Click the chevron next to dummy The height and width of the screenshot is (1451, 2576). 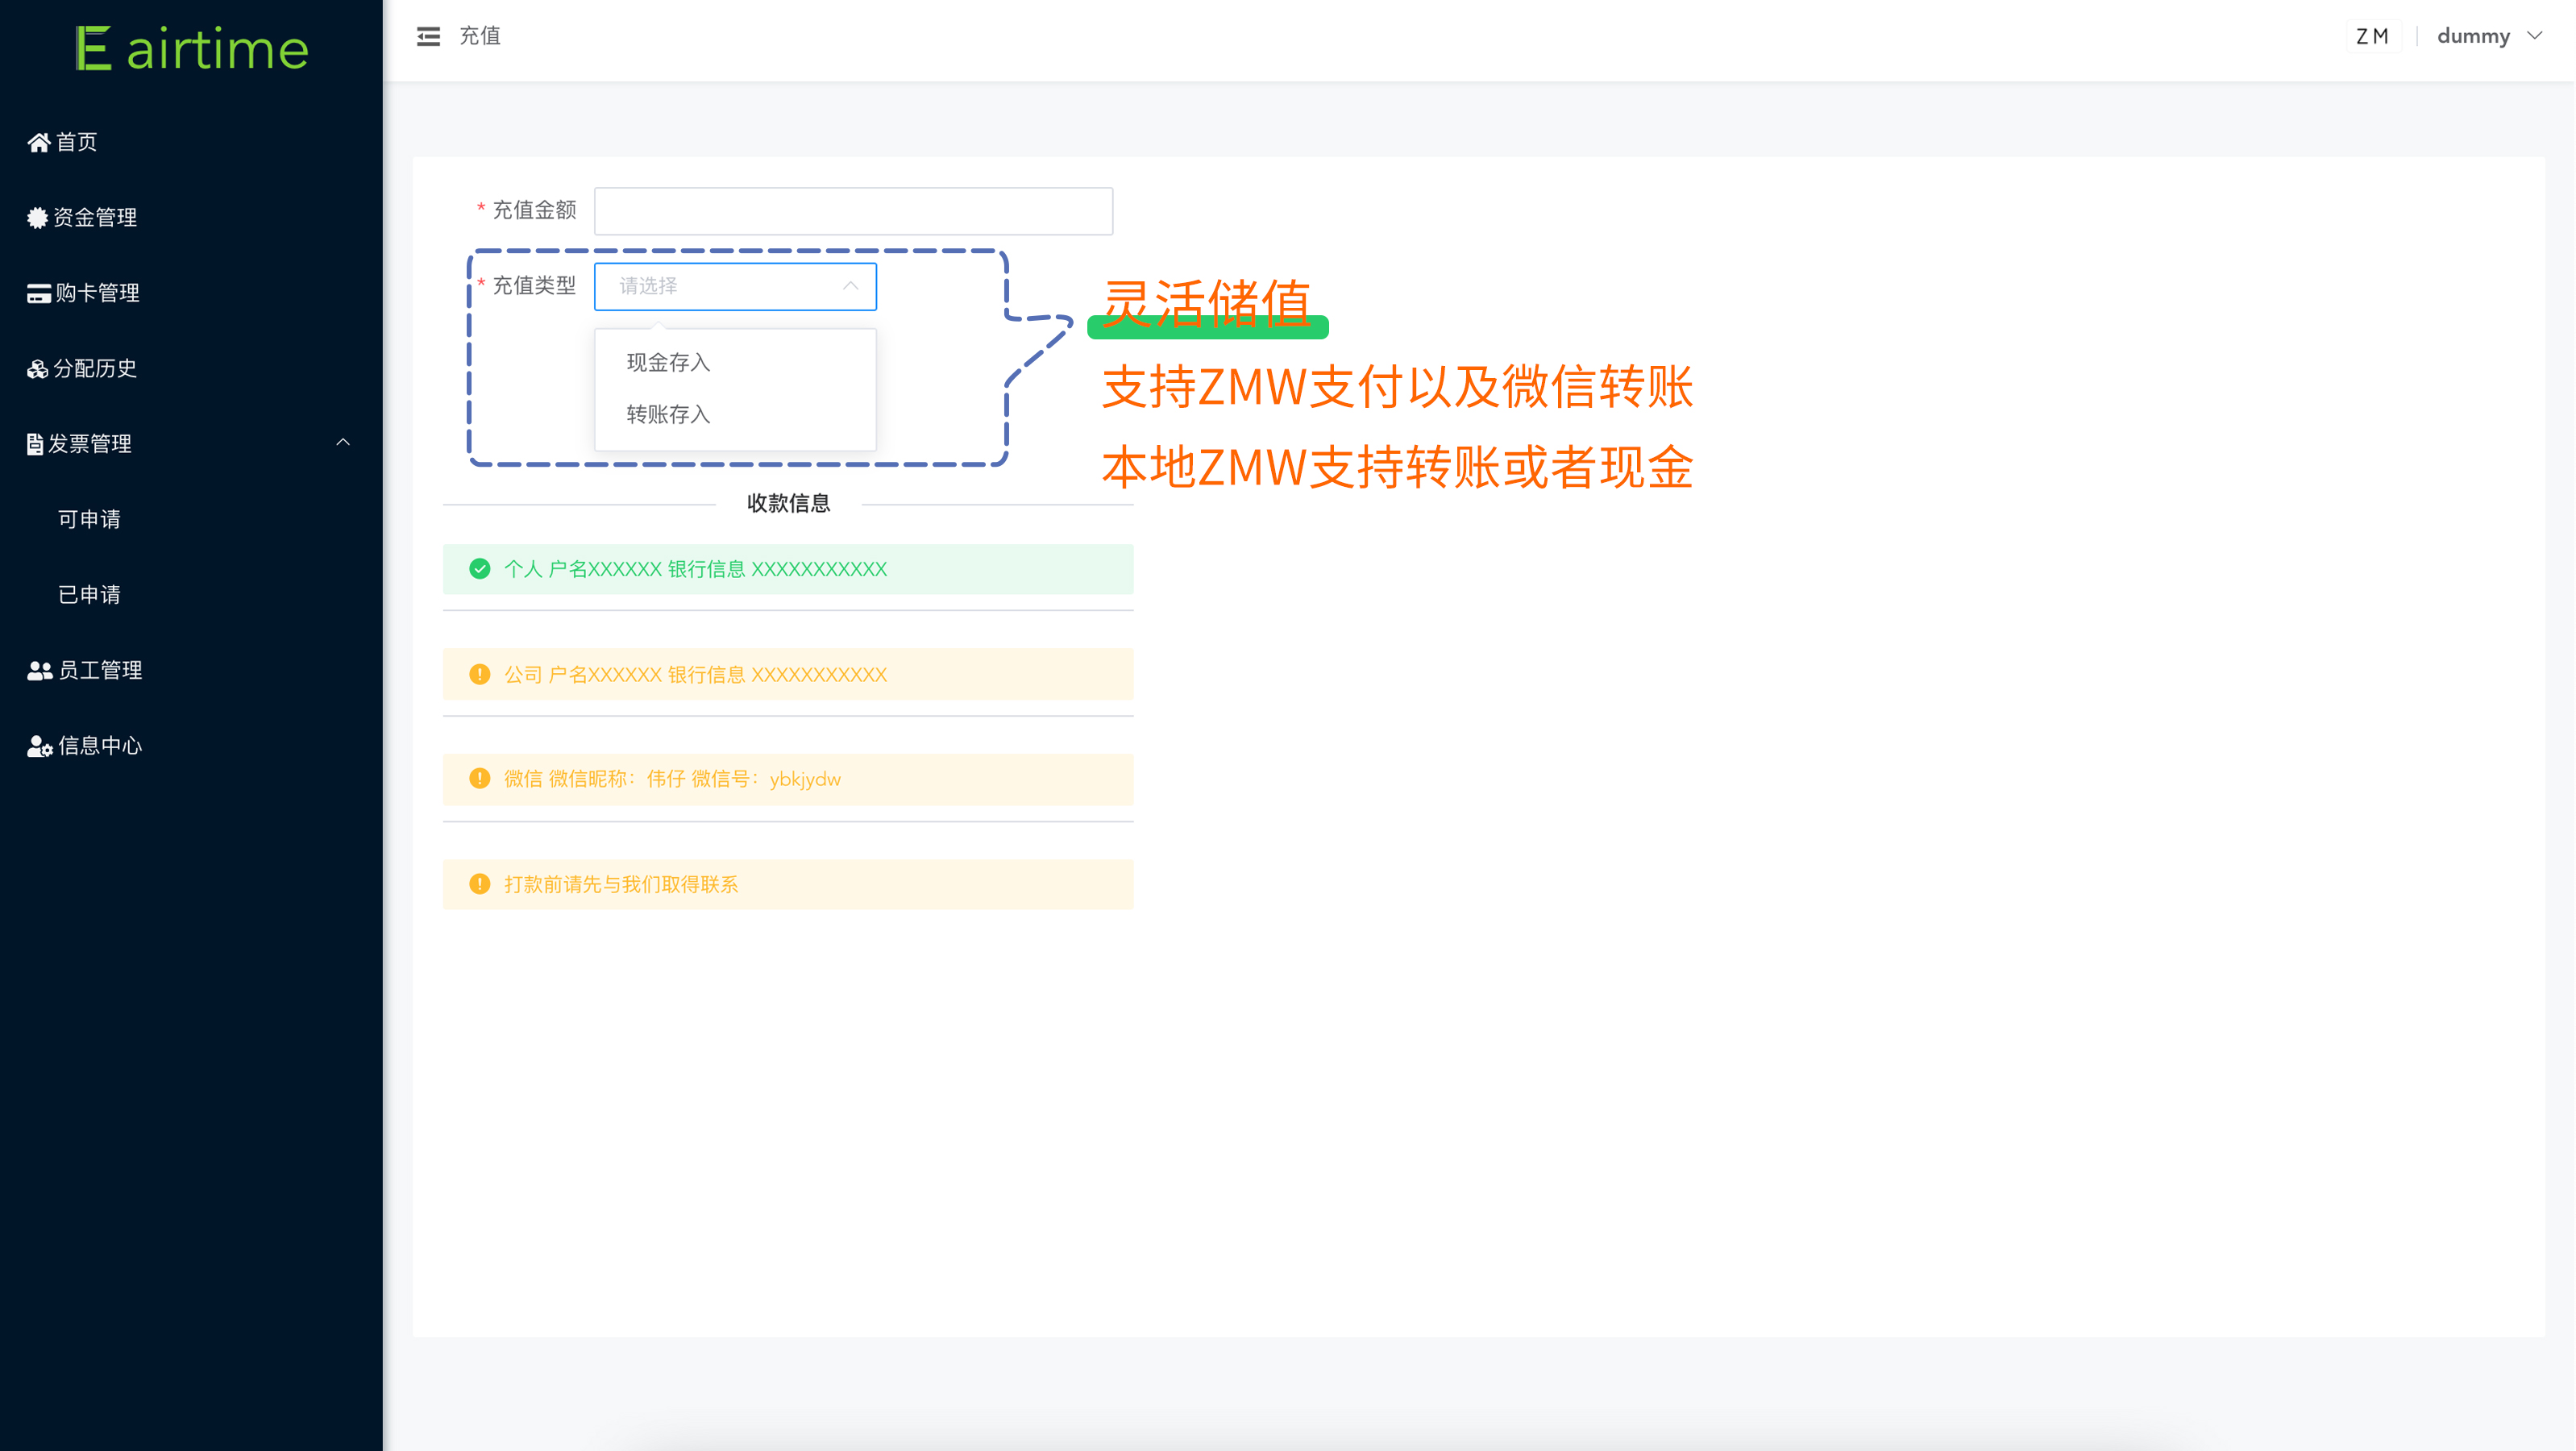click(2534, 36)
